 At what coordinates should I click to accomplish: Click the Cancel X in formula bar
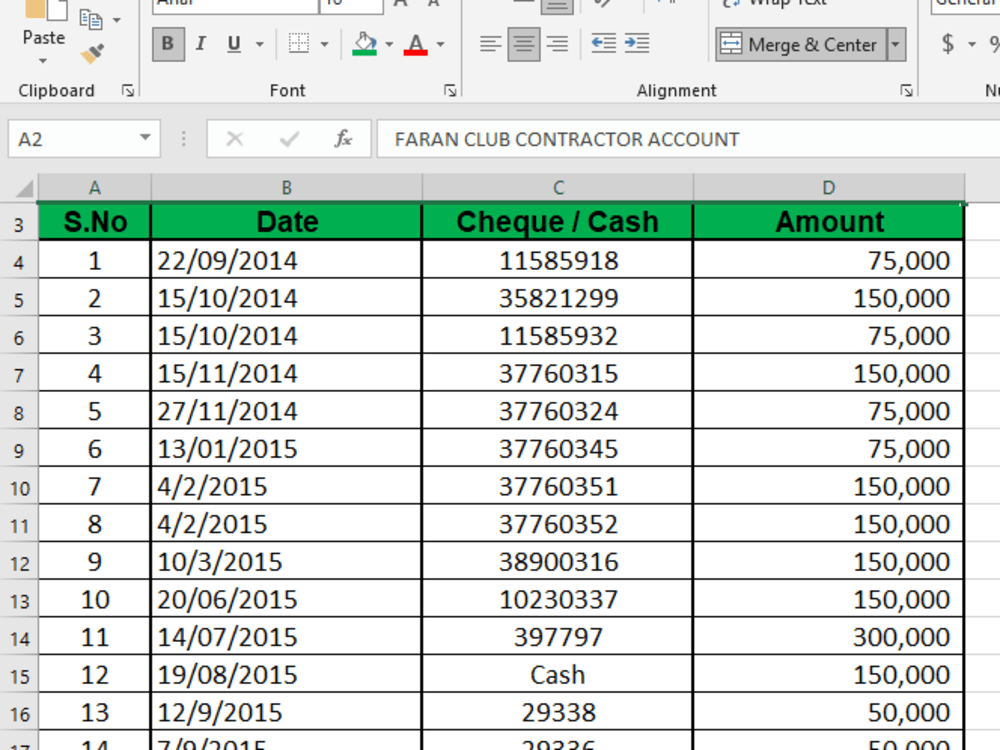coord(235,139)
